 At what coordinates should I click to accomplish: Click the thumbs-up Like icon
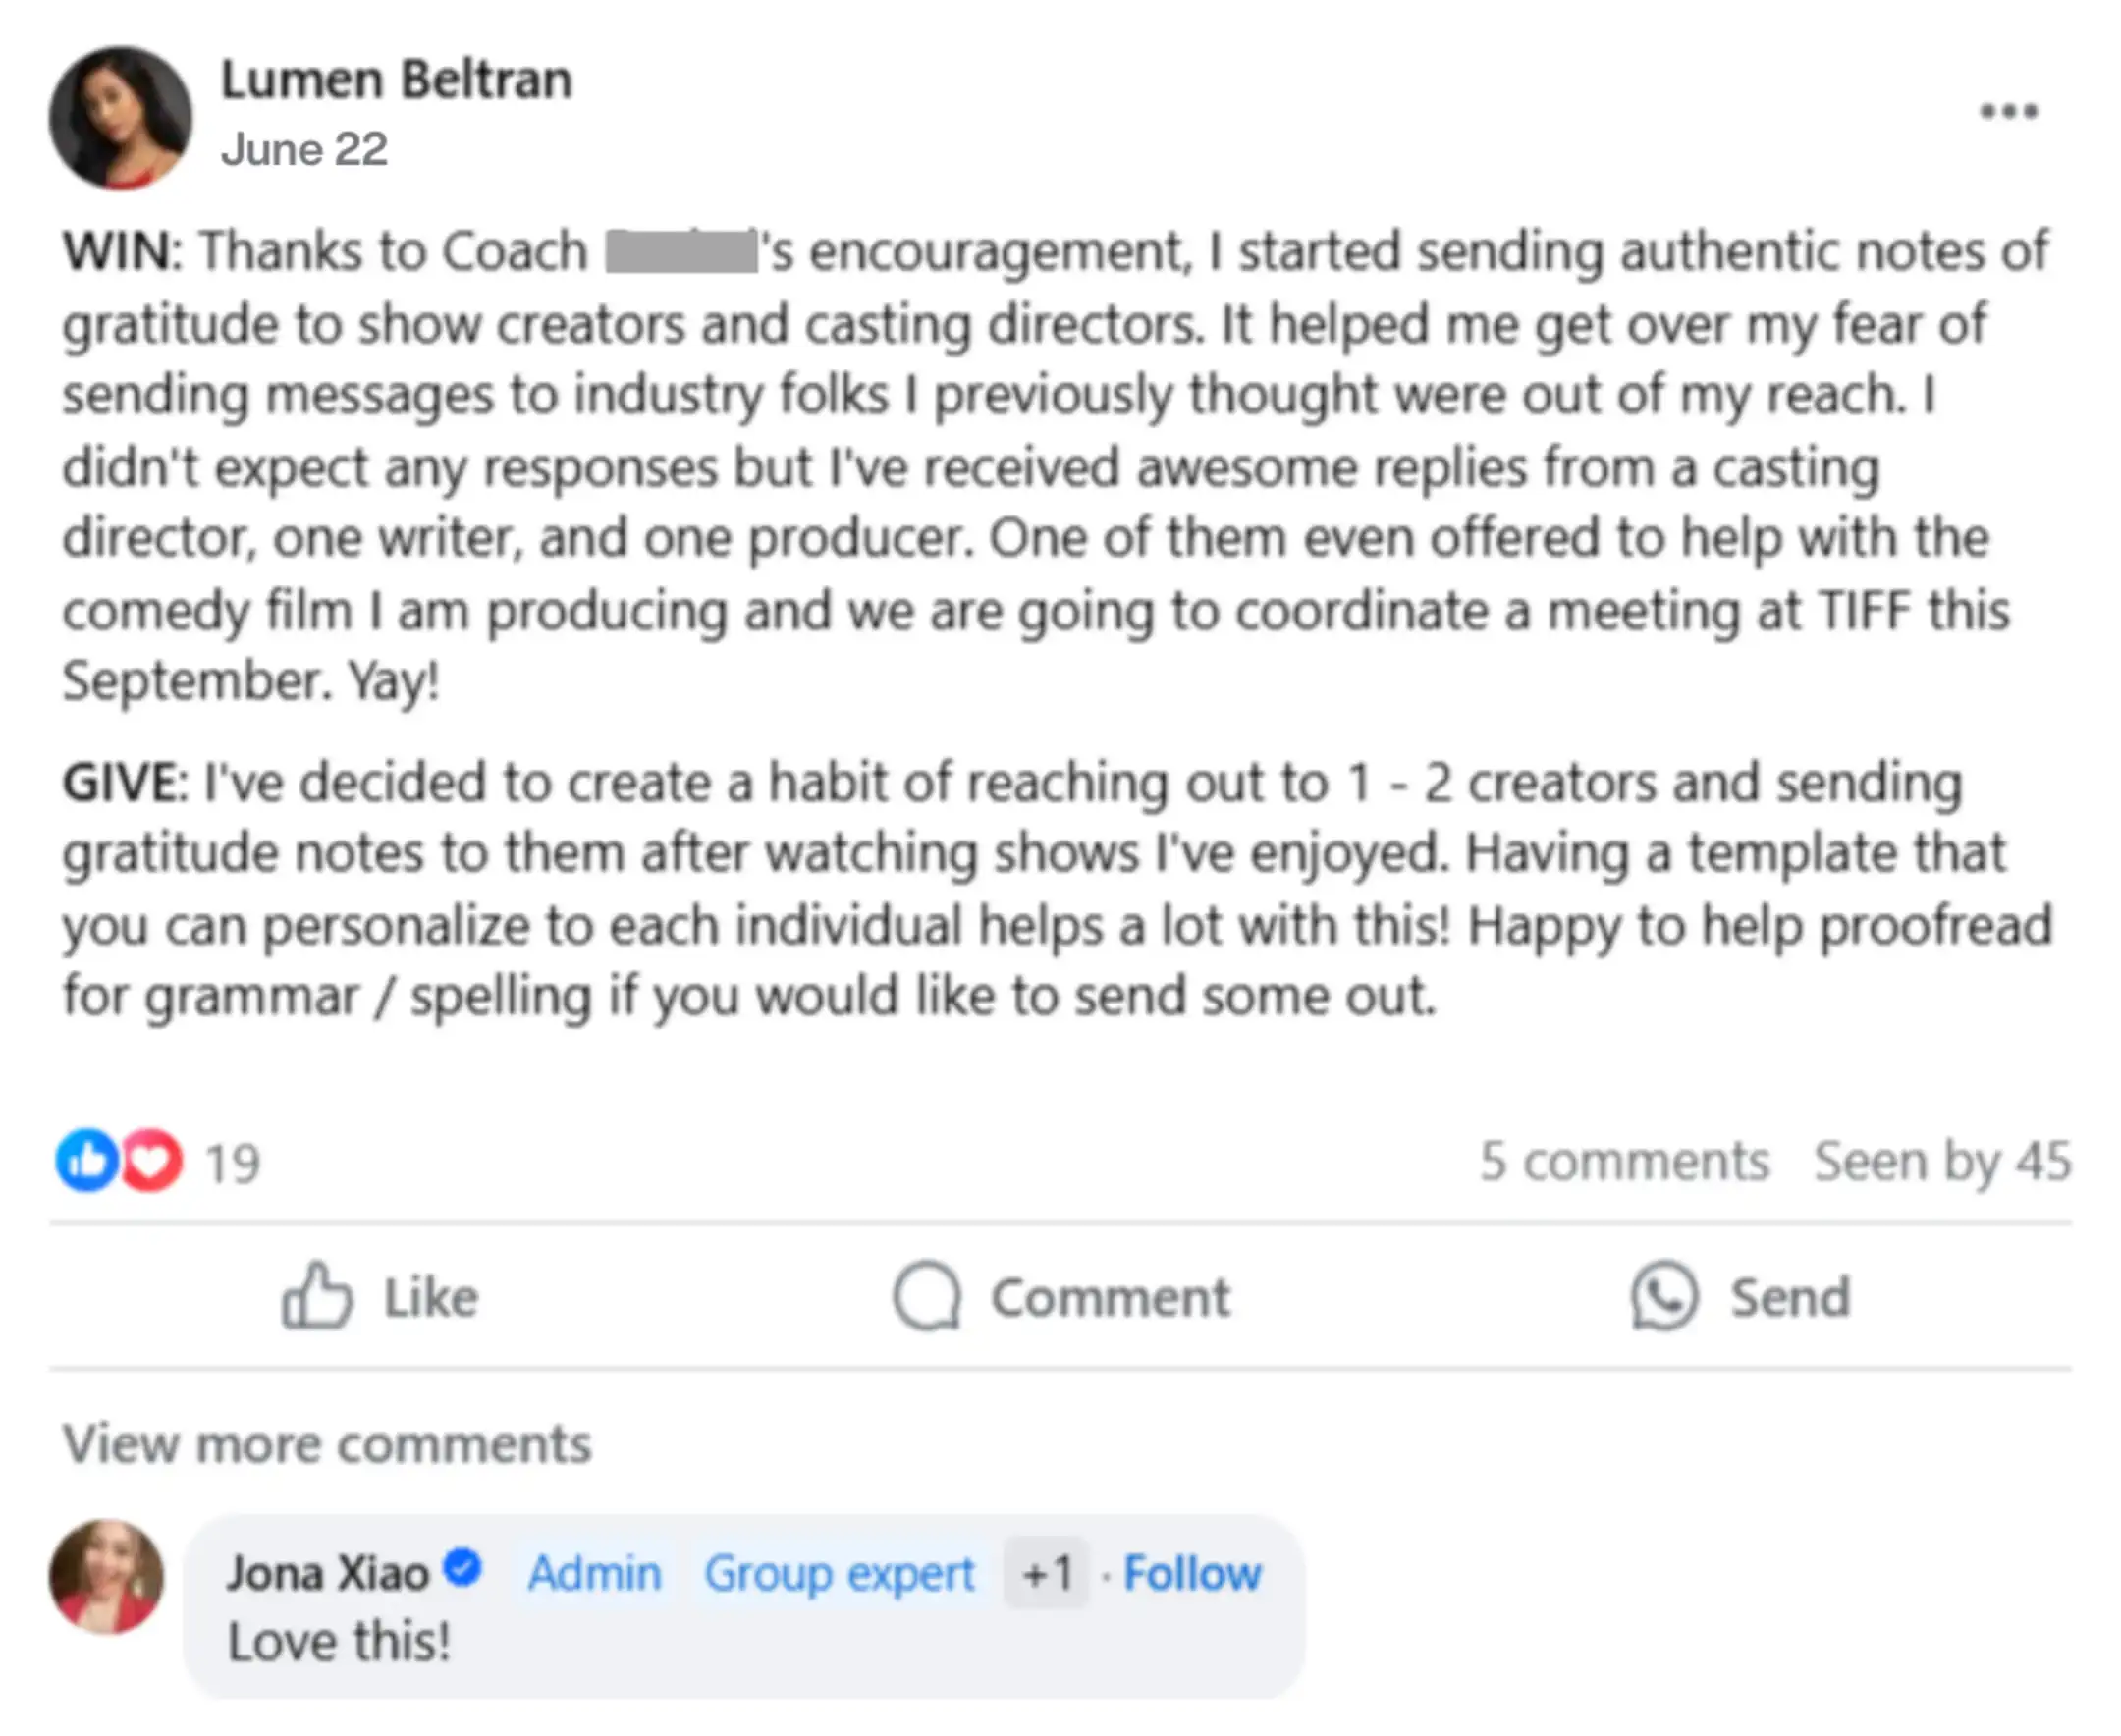316,1294
